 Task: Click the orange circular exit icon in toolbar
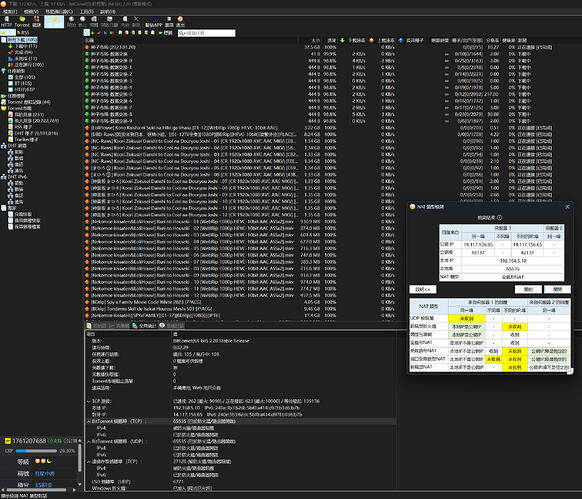click(180, 22)
